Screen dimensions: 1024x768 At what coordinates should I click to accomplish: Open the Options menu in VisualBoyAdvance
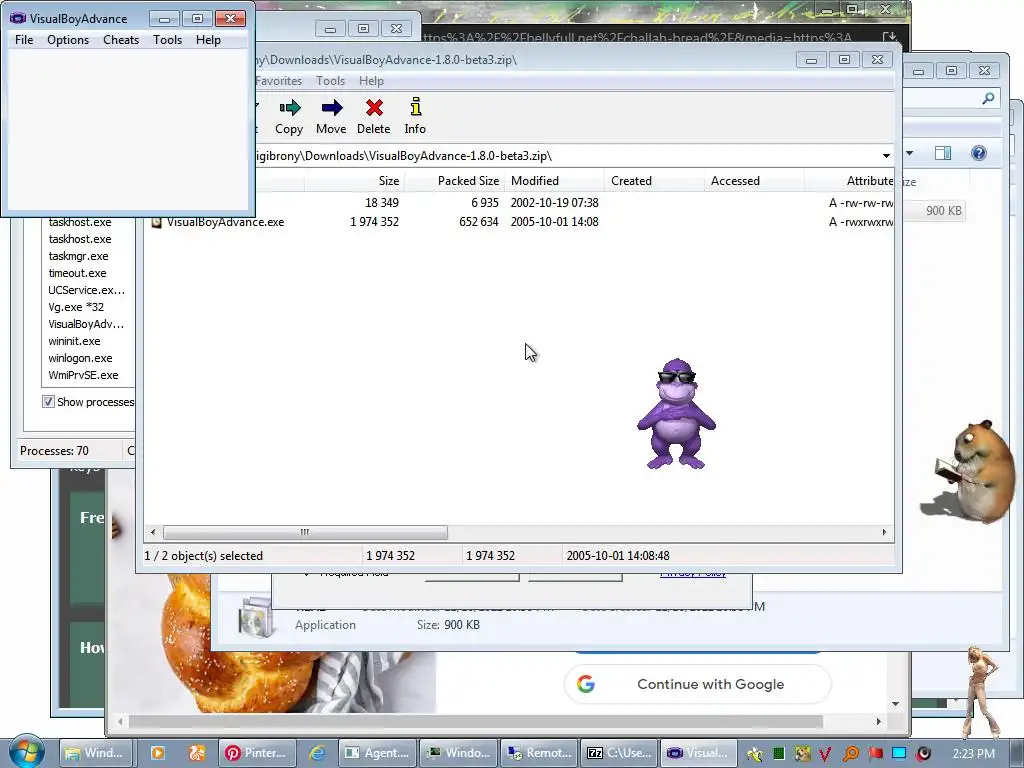tap(68, 40)
